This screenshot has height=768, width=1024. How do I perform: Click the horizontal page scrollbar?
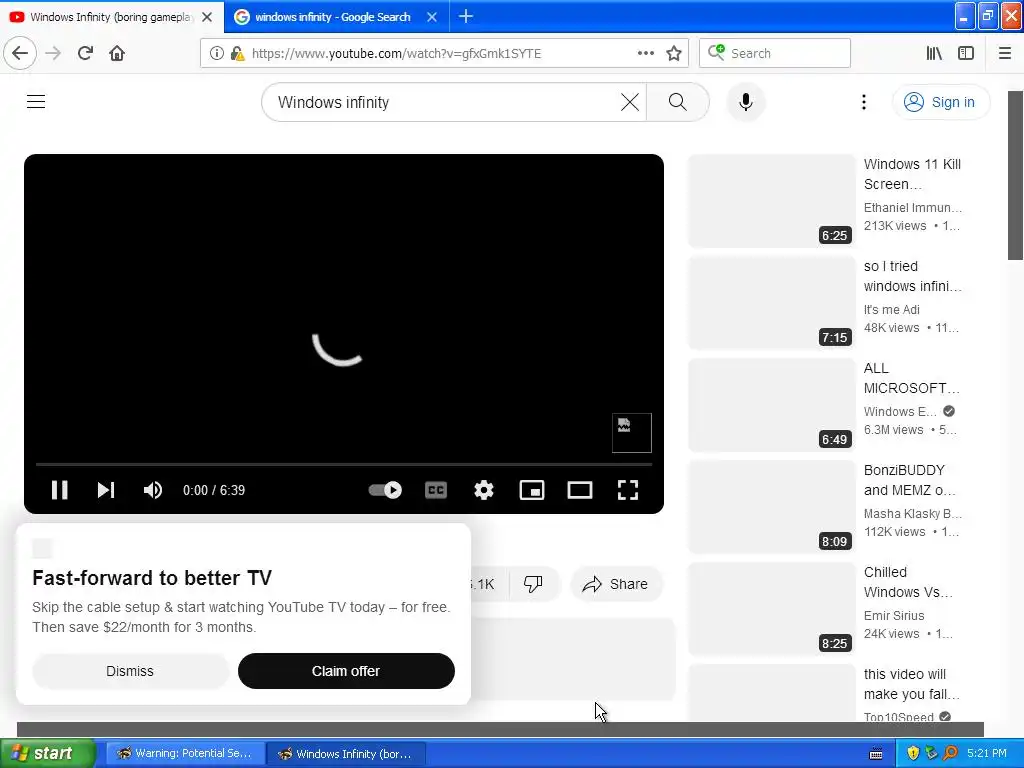pos(500,729)
